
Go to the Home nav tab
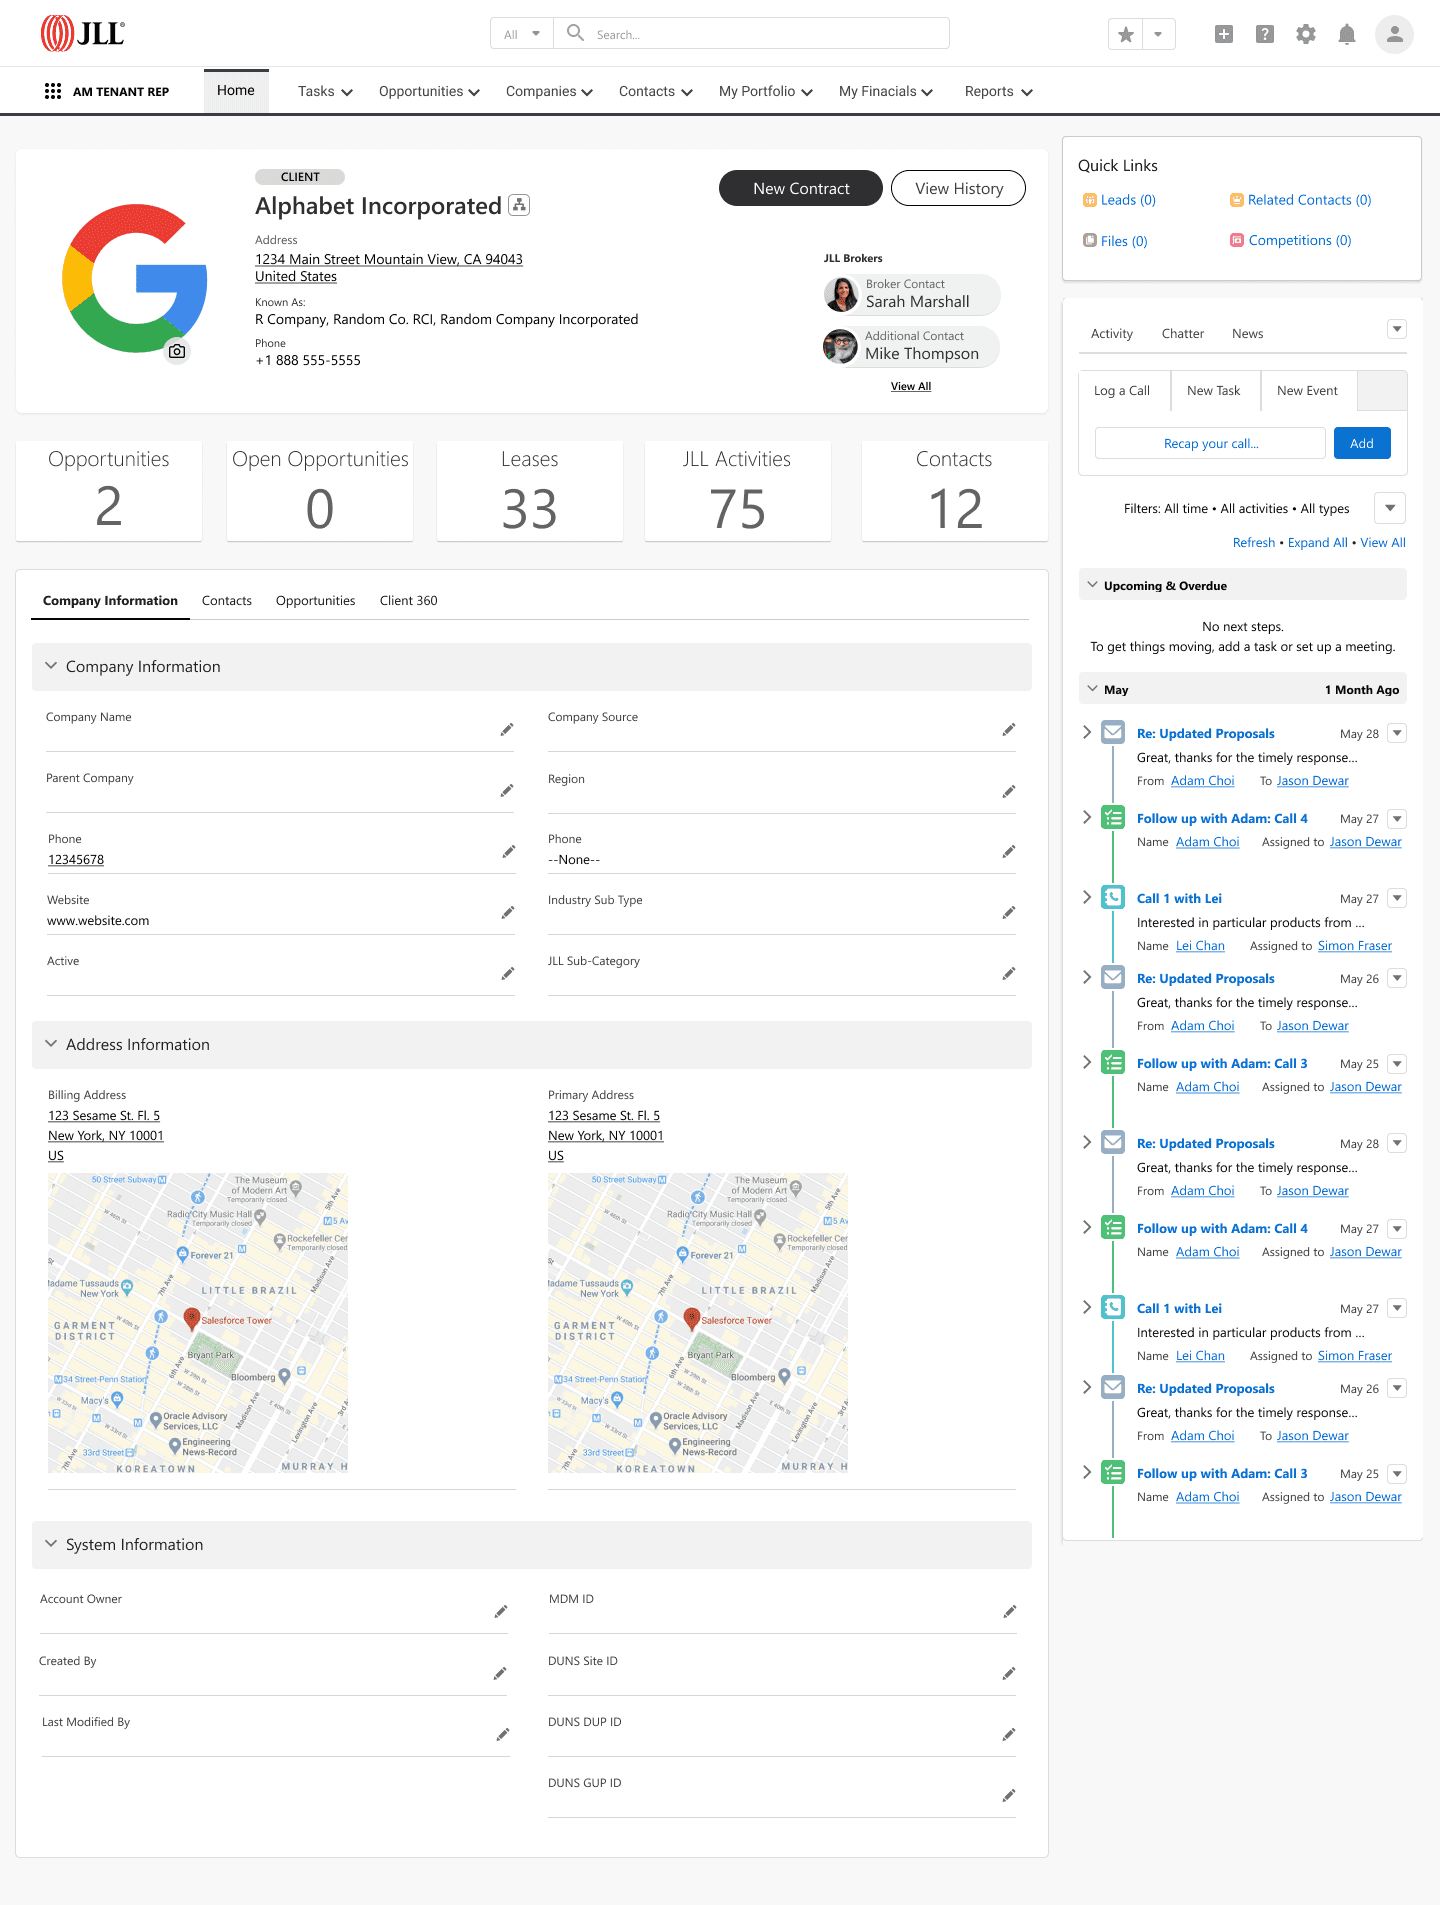tap(236, 91)
